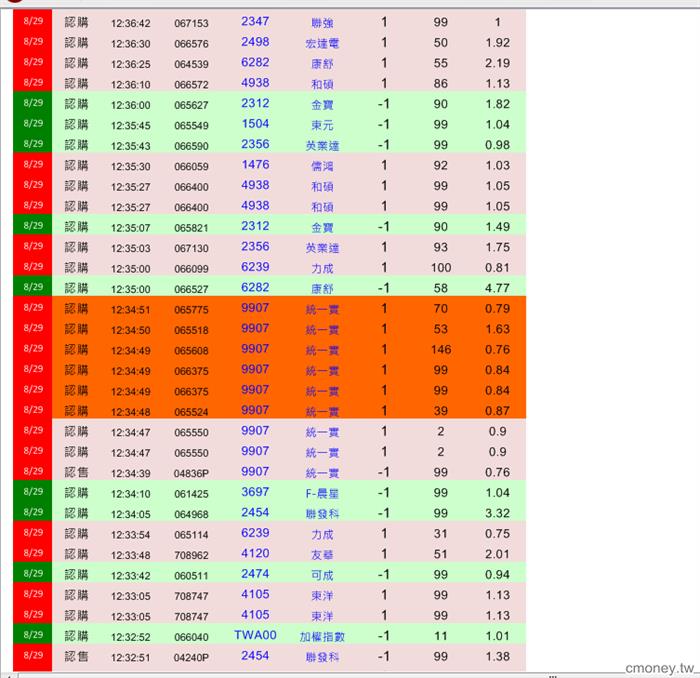Select warrant code 708962
The width and height of the screenshot is (700, 678).
pos(191,555)
